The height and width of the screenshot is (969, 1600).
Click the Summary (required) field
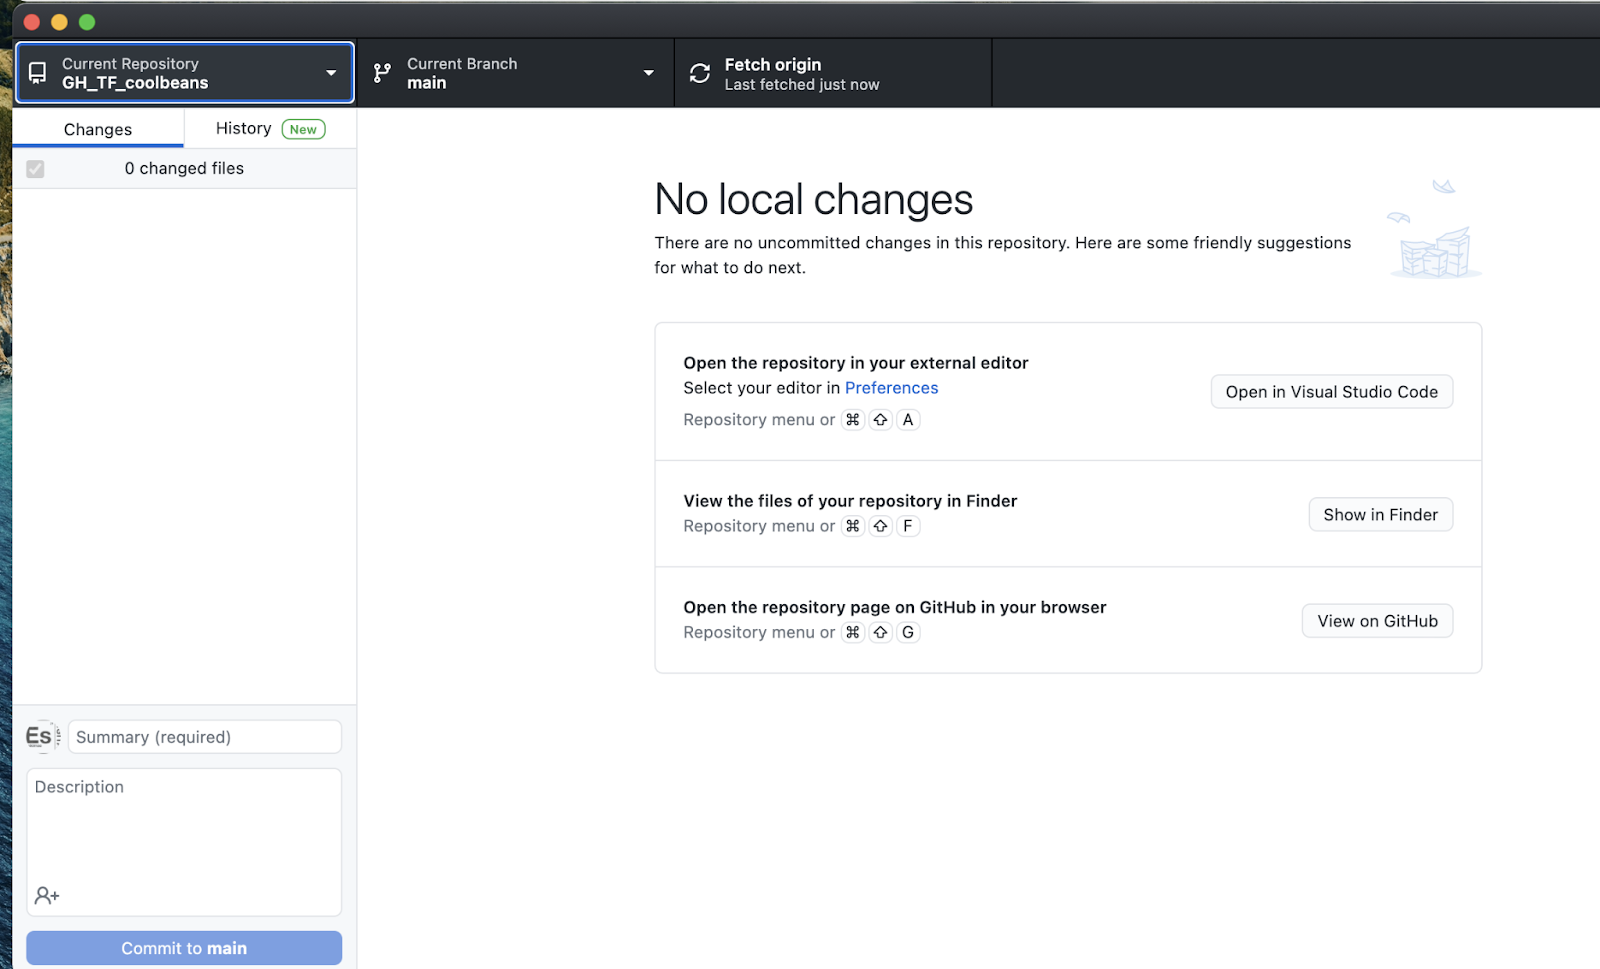(x=205, y=737)
